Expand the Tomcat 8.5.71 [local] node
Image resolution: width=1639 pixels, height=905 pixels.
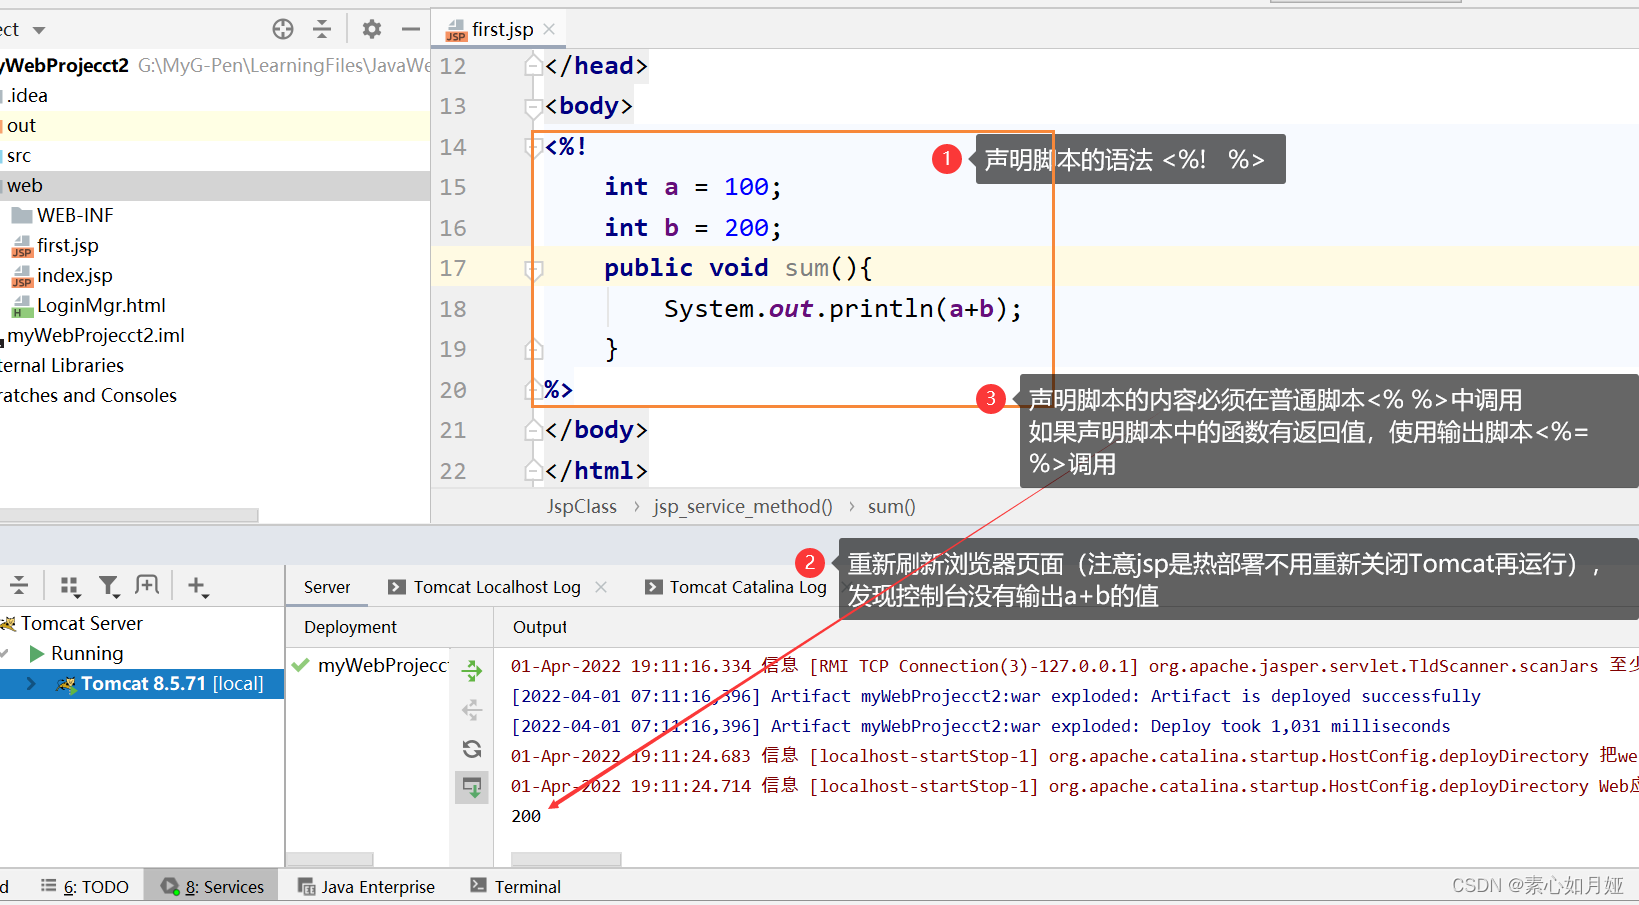tap(31, 684)
